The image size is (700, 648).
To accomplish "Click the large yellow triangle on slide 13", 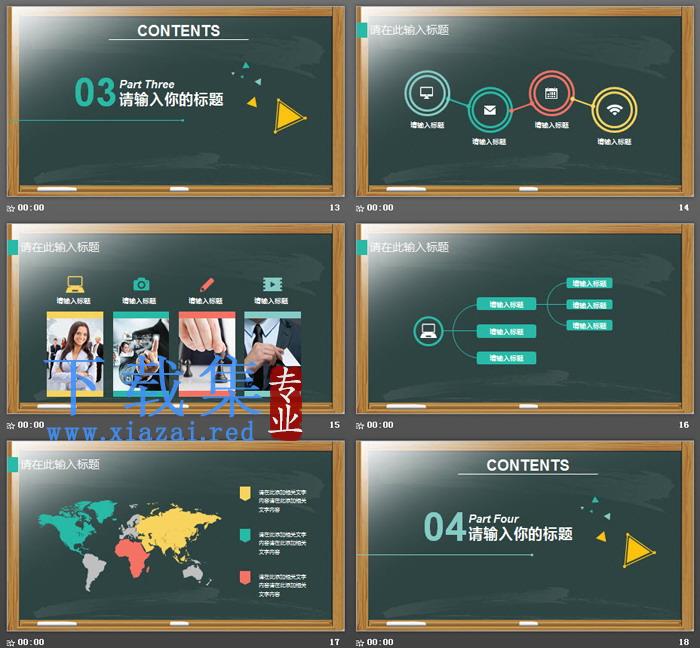I will pyautogui.click(x=288, y=116).
